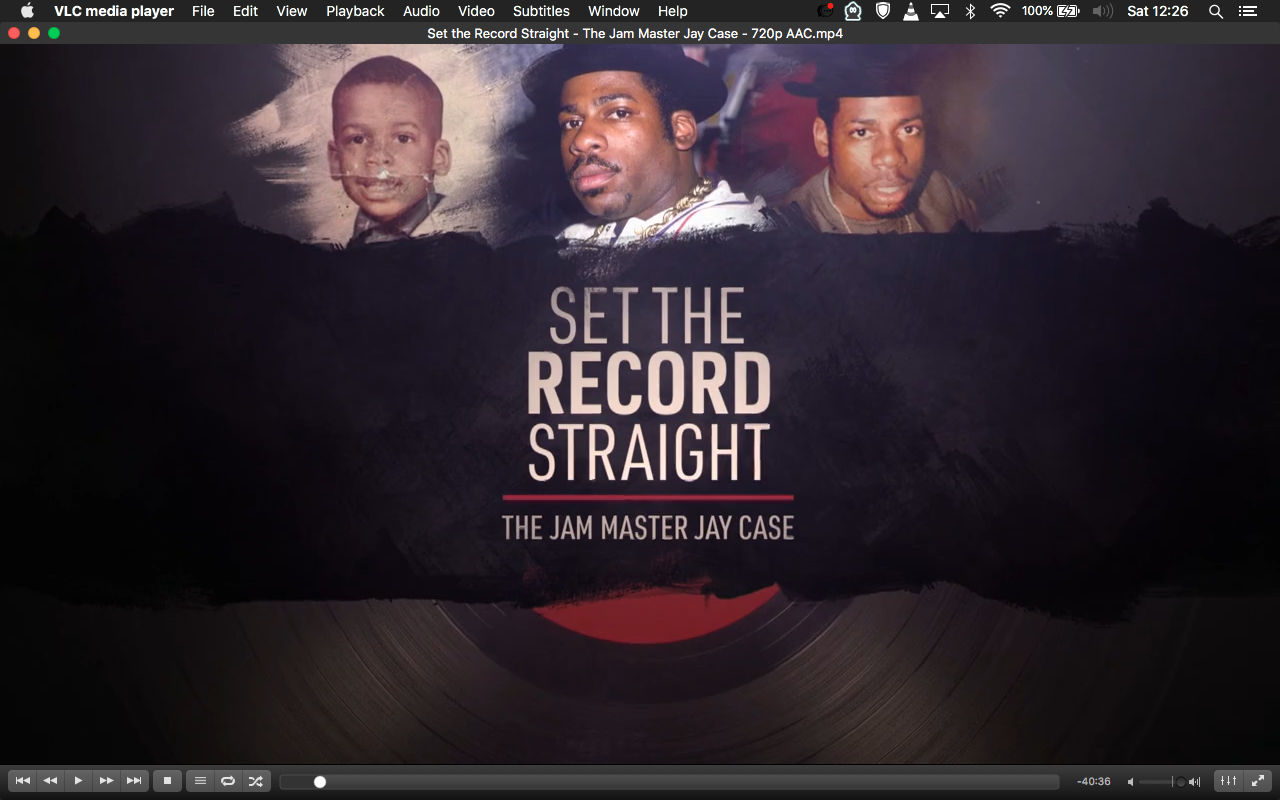
Task: Open the Wi-Fi menu
Action: click(1000, 11)
